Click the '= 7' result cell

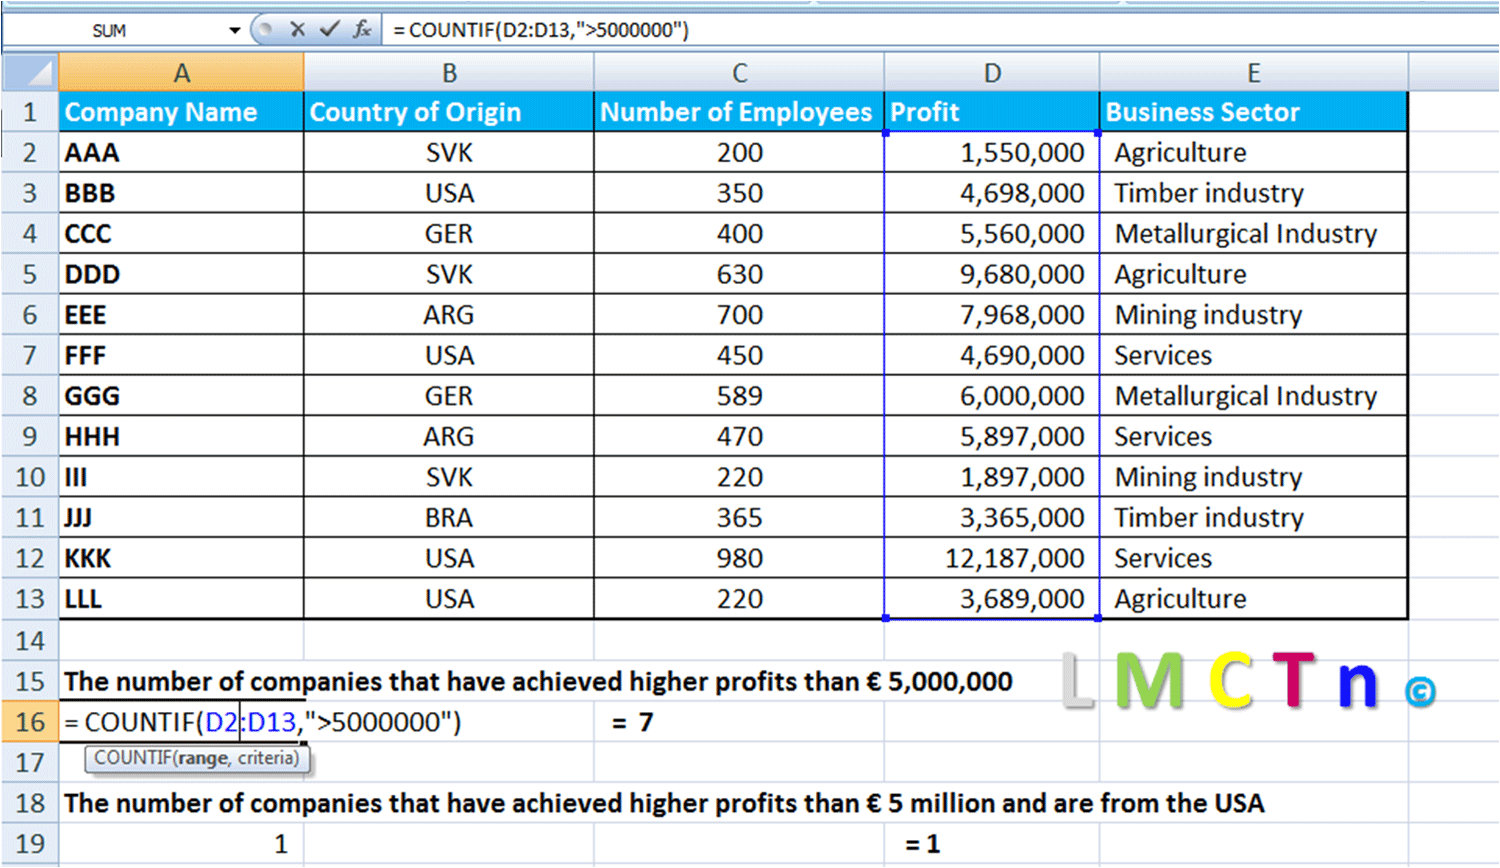(632, 722)
